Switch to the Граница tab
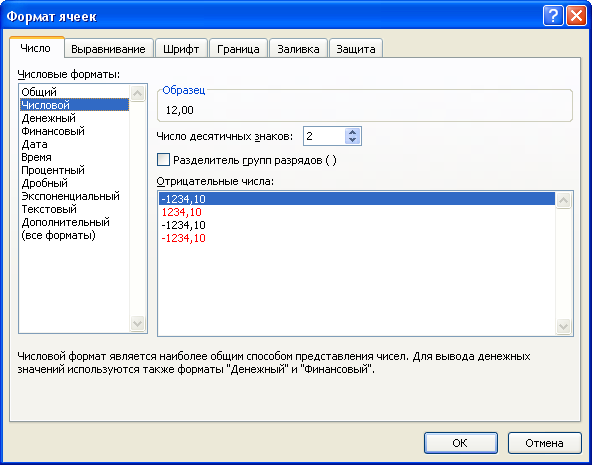Screen dimensions: 592x465 238,49
